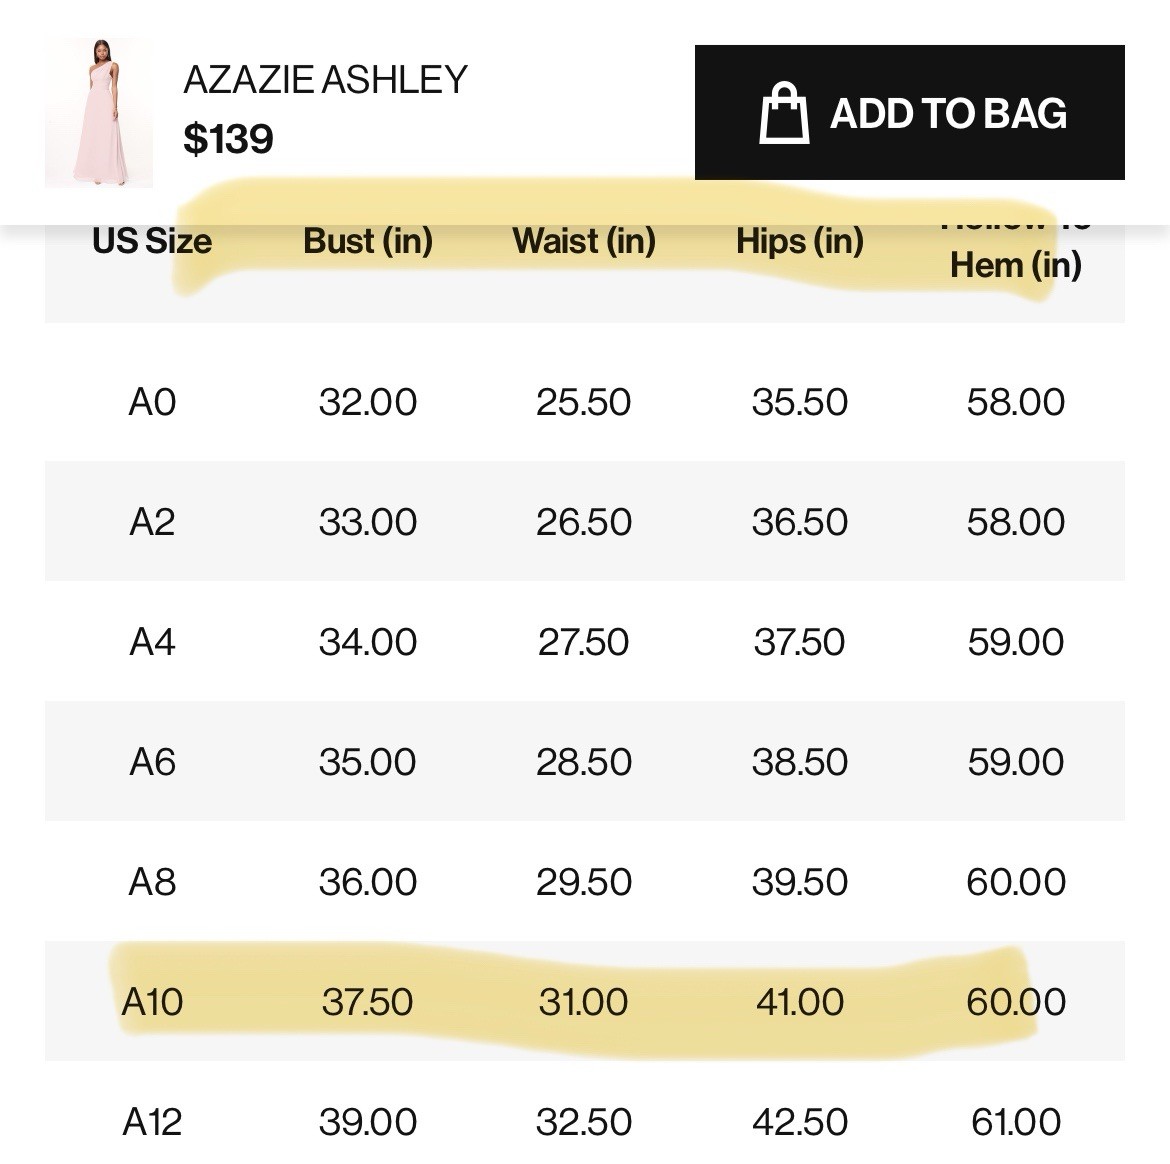
Task: Click the Hem (in) column header
Action: [1016, 264]
